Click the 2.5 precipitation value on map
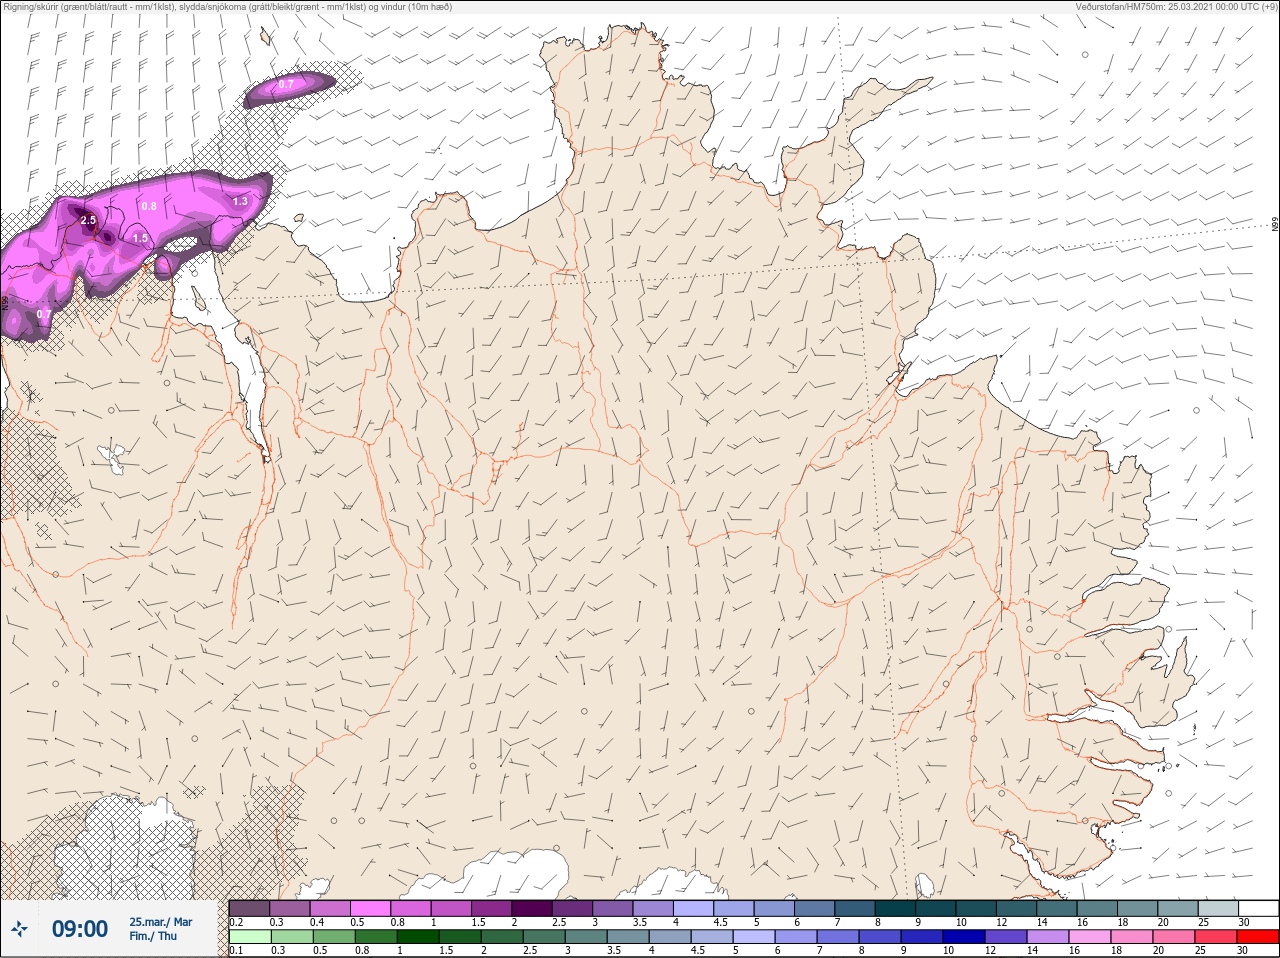Viewport: 1280px width, 958px height. 88,220
